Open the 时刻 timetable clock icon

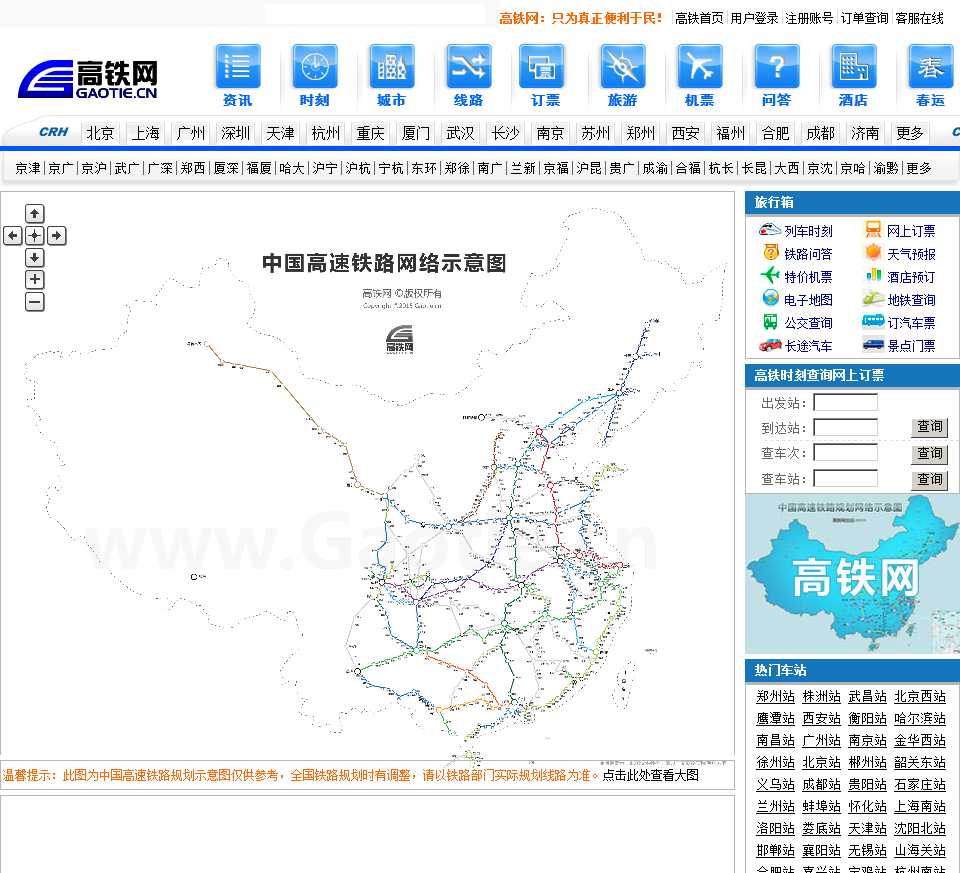(315, 67)
